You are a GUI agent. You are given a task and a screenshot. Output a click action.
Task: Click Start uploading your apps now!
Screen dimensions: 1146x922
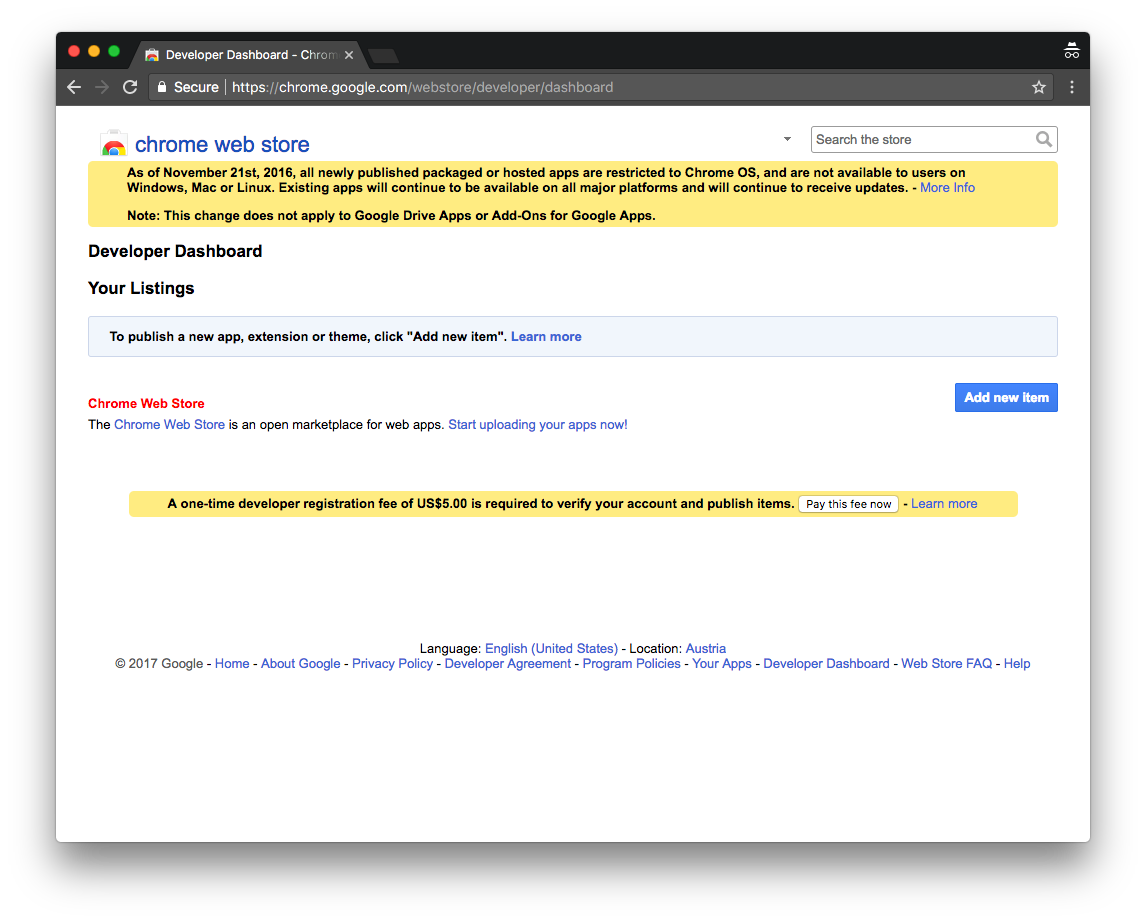click(x=538, y=424)
